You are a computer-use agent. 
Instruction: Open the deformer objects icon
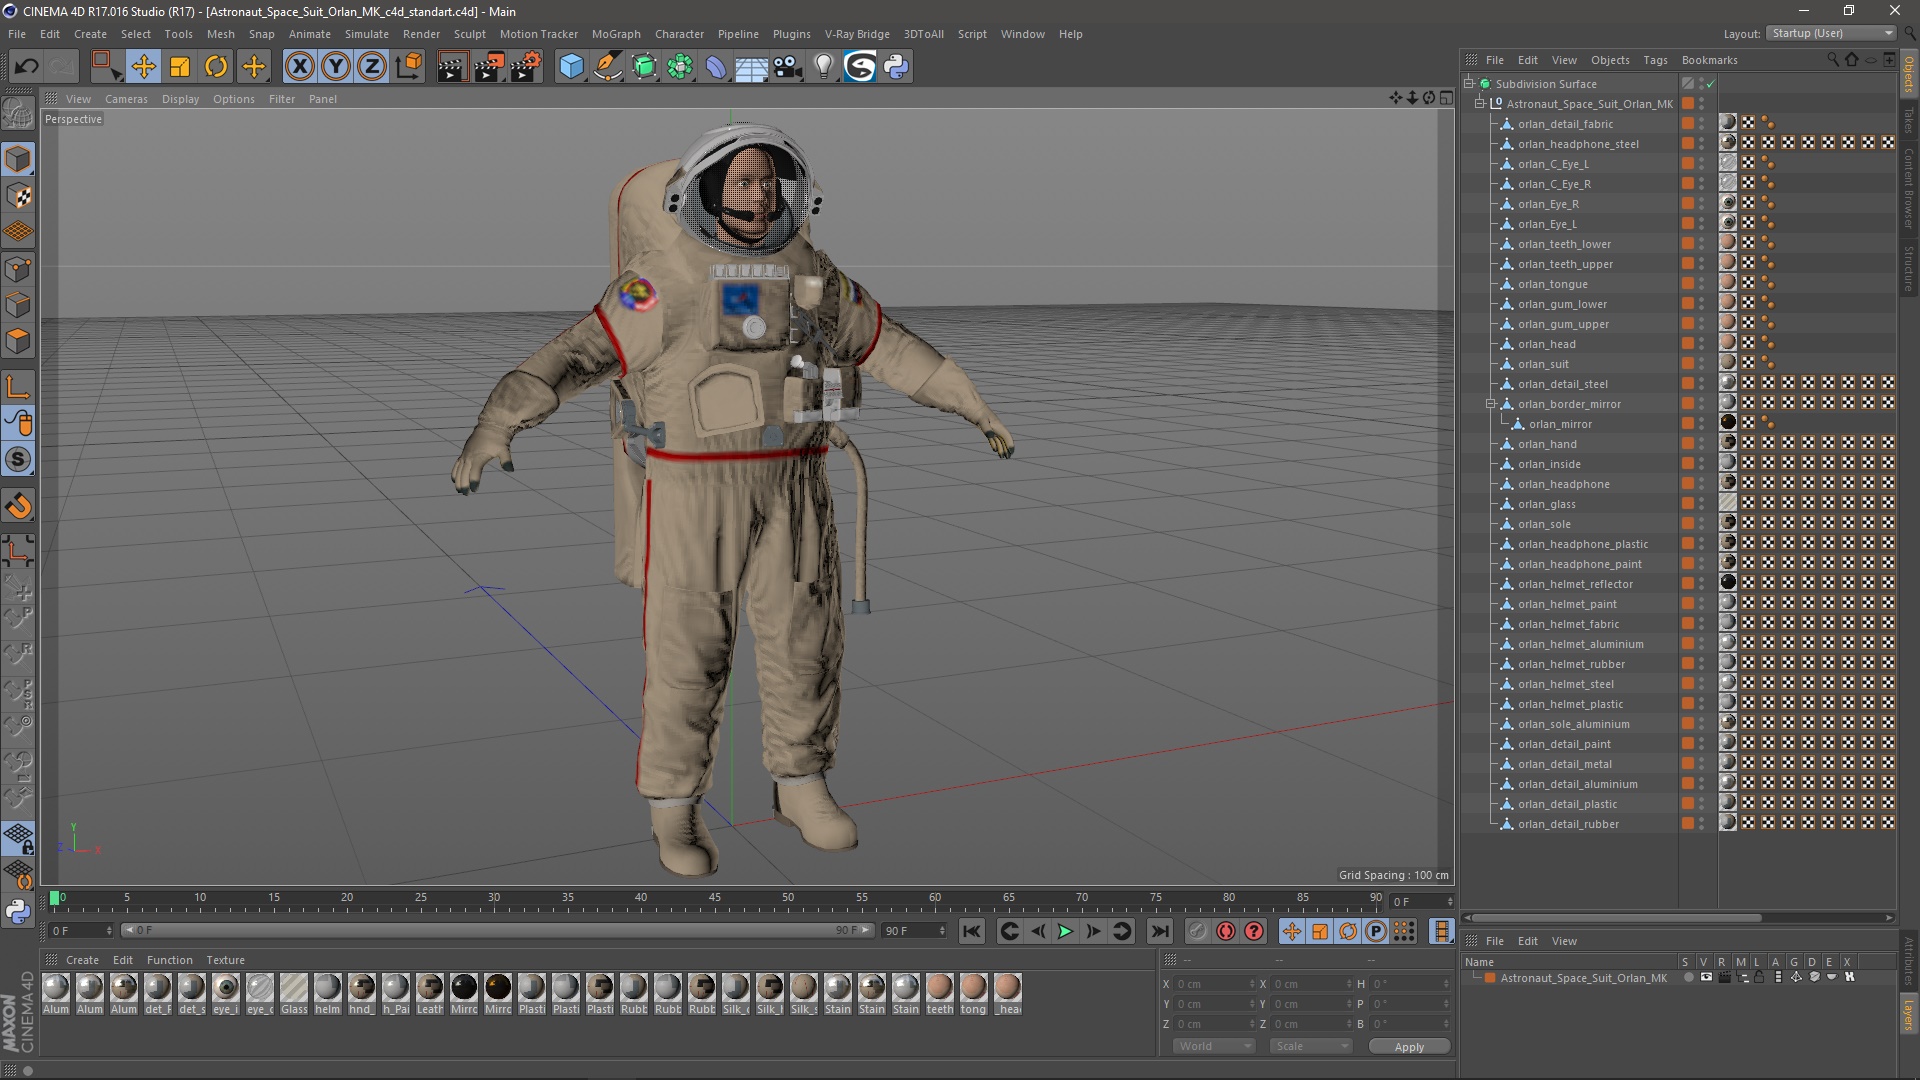716,67
